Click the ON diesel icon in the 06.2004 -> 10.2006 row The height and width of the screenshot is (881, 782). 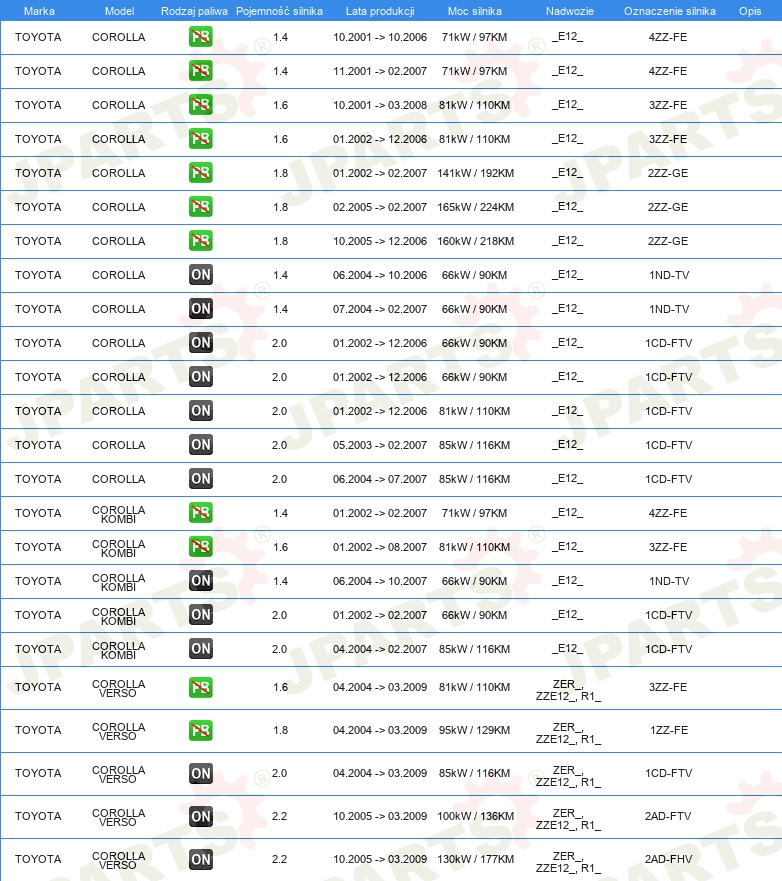pyautogui.click(x=201, y=275)
